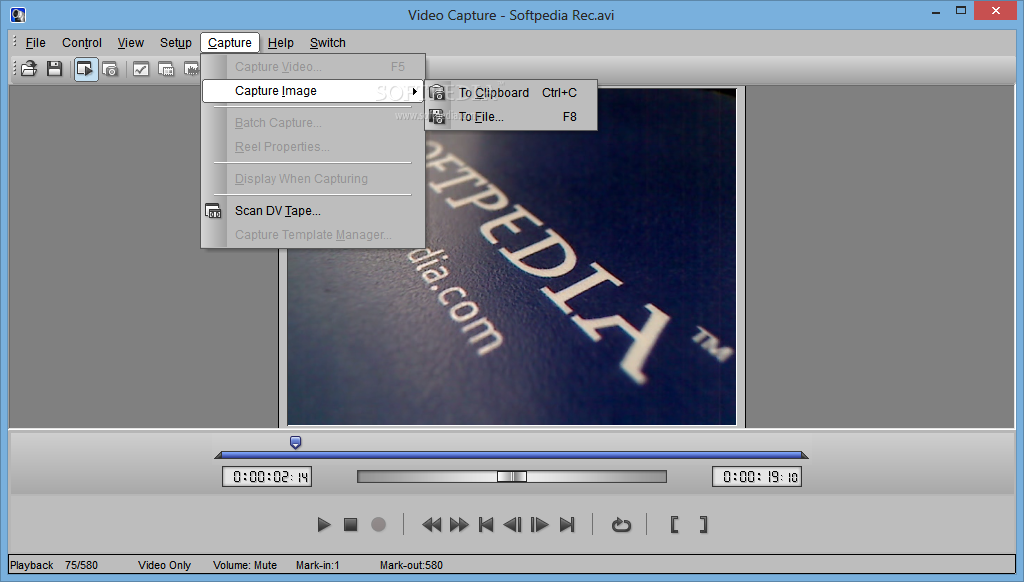Choose To Clipboard from the submenu
This screenshot has height=582, width=1024.
tap(511, 93)
